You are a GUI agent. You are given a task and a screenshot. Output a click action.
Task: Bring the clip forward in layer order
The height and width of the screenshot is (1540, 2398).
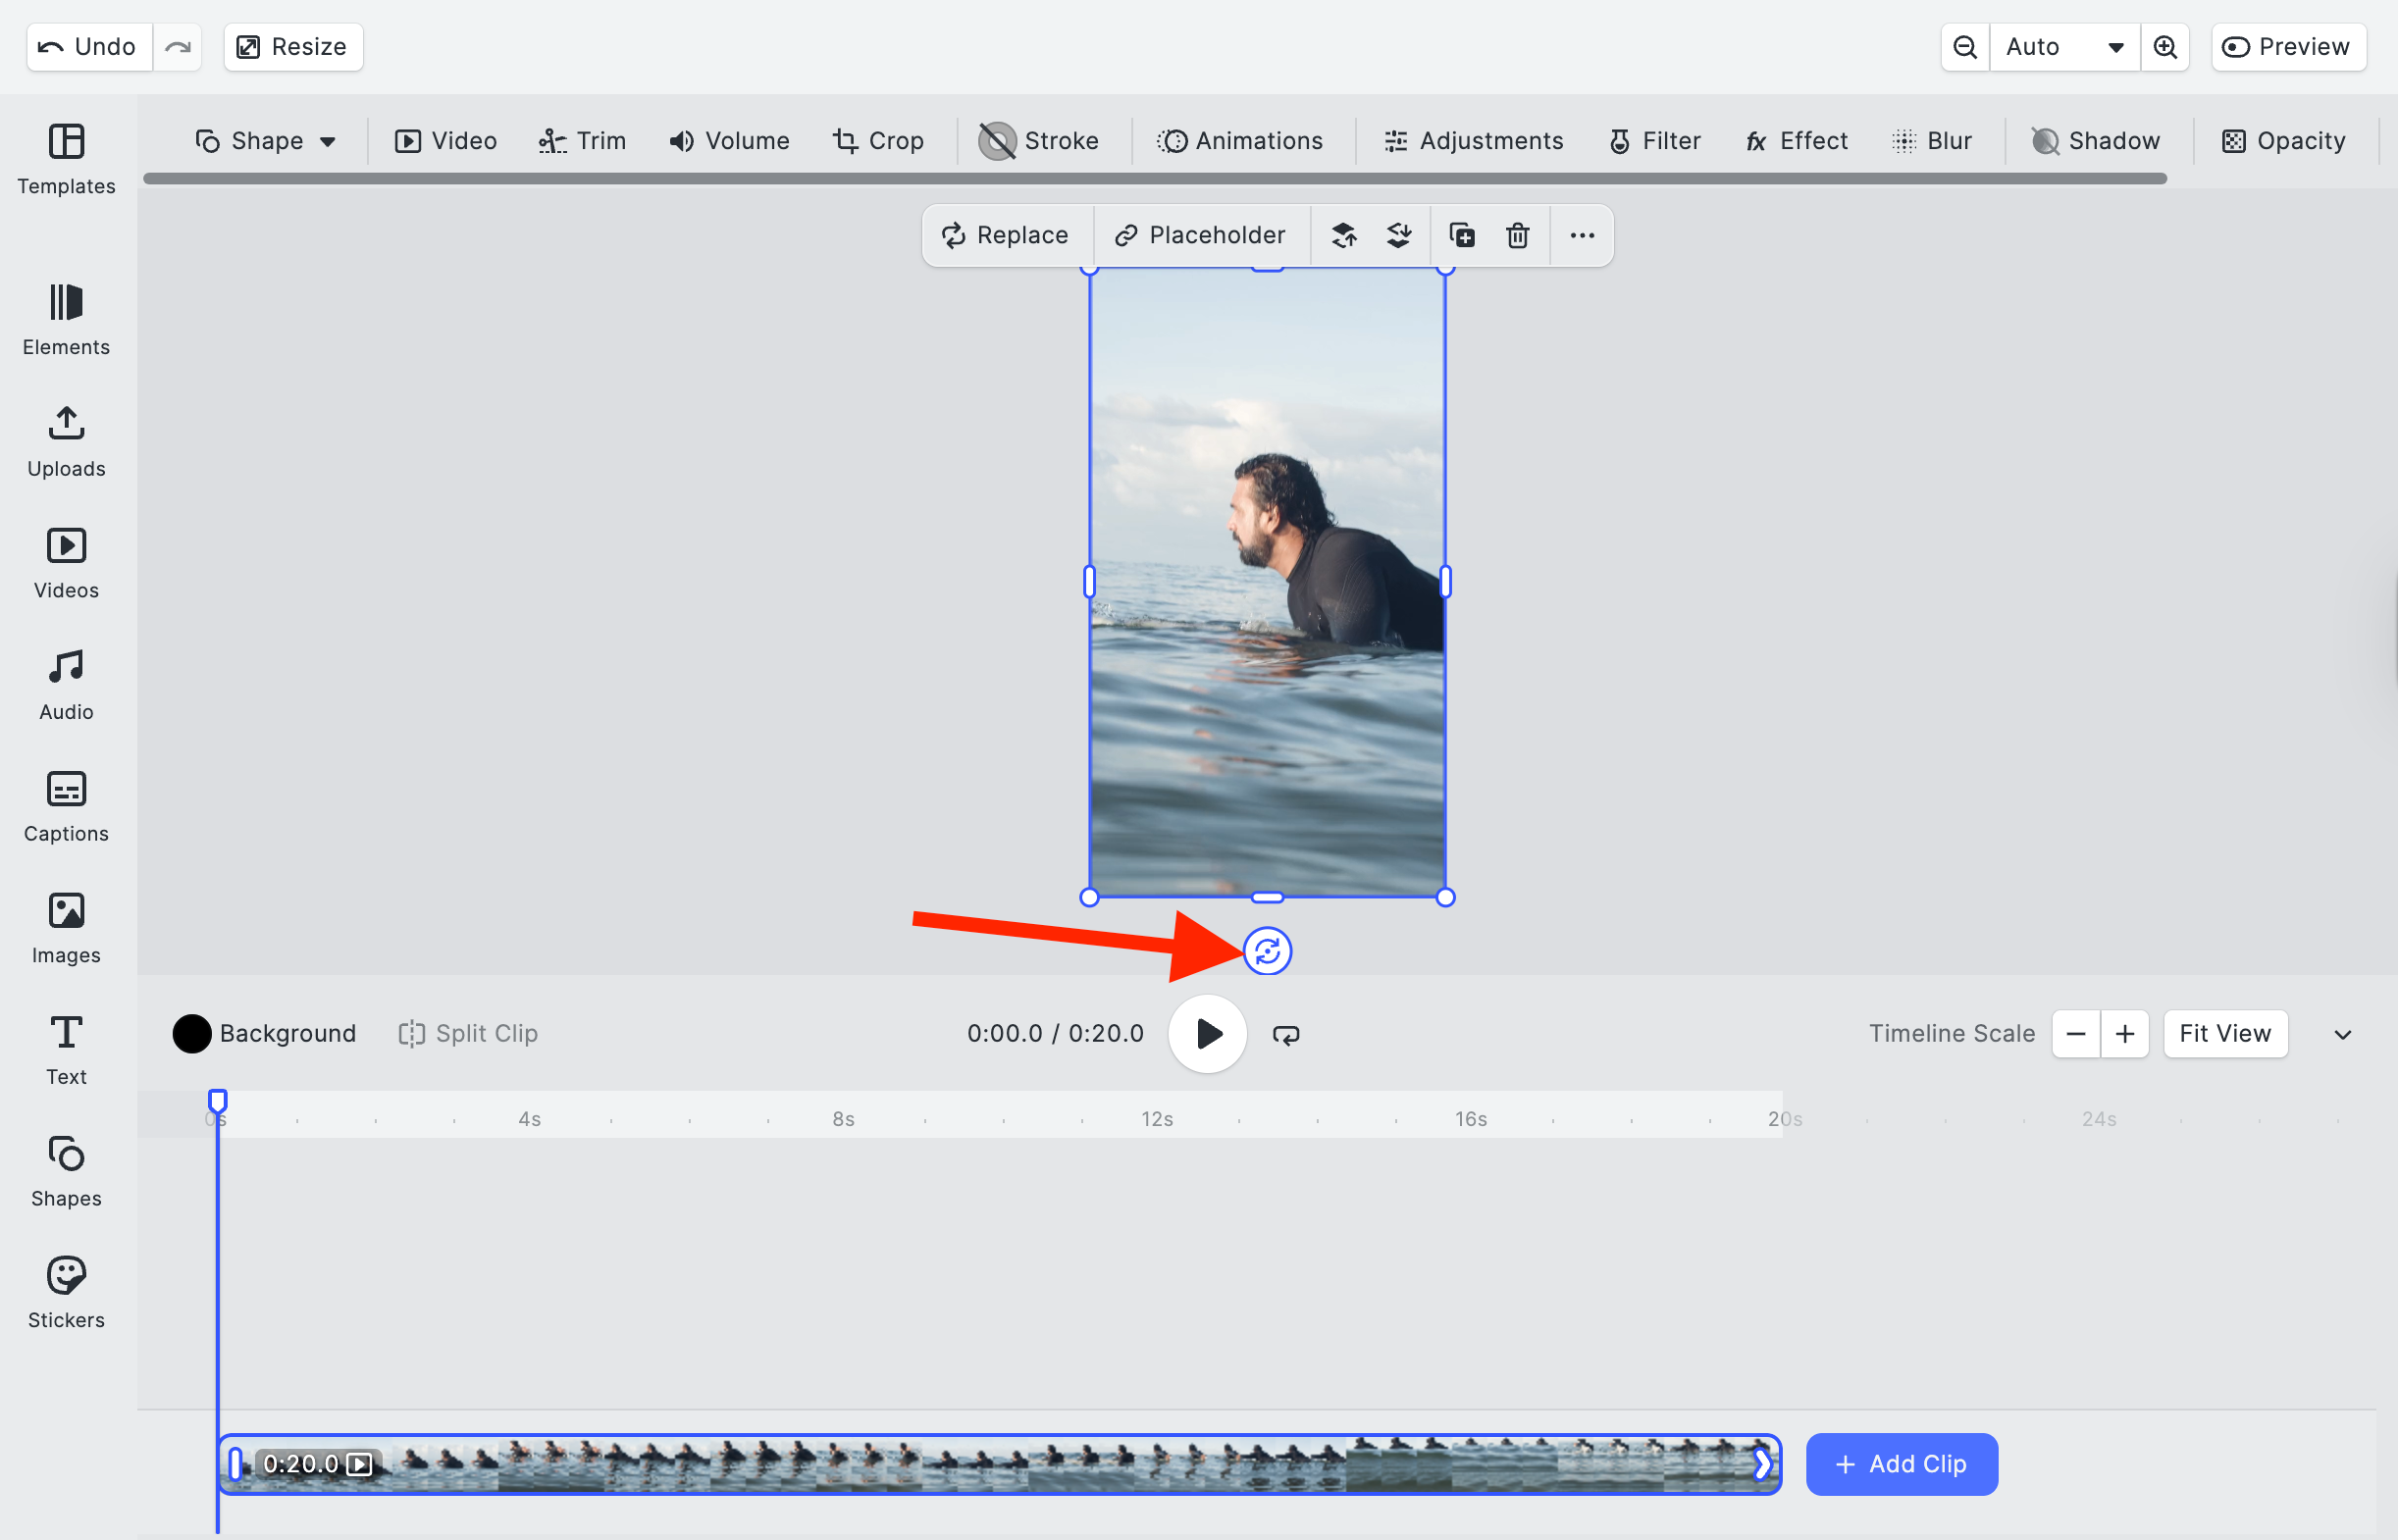point(1343,235)
